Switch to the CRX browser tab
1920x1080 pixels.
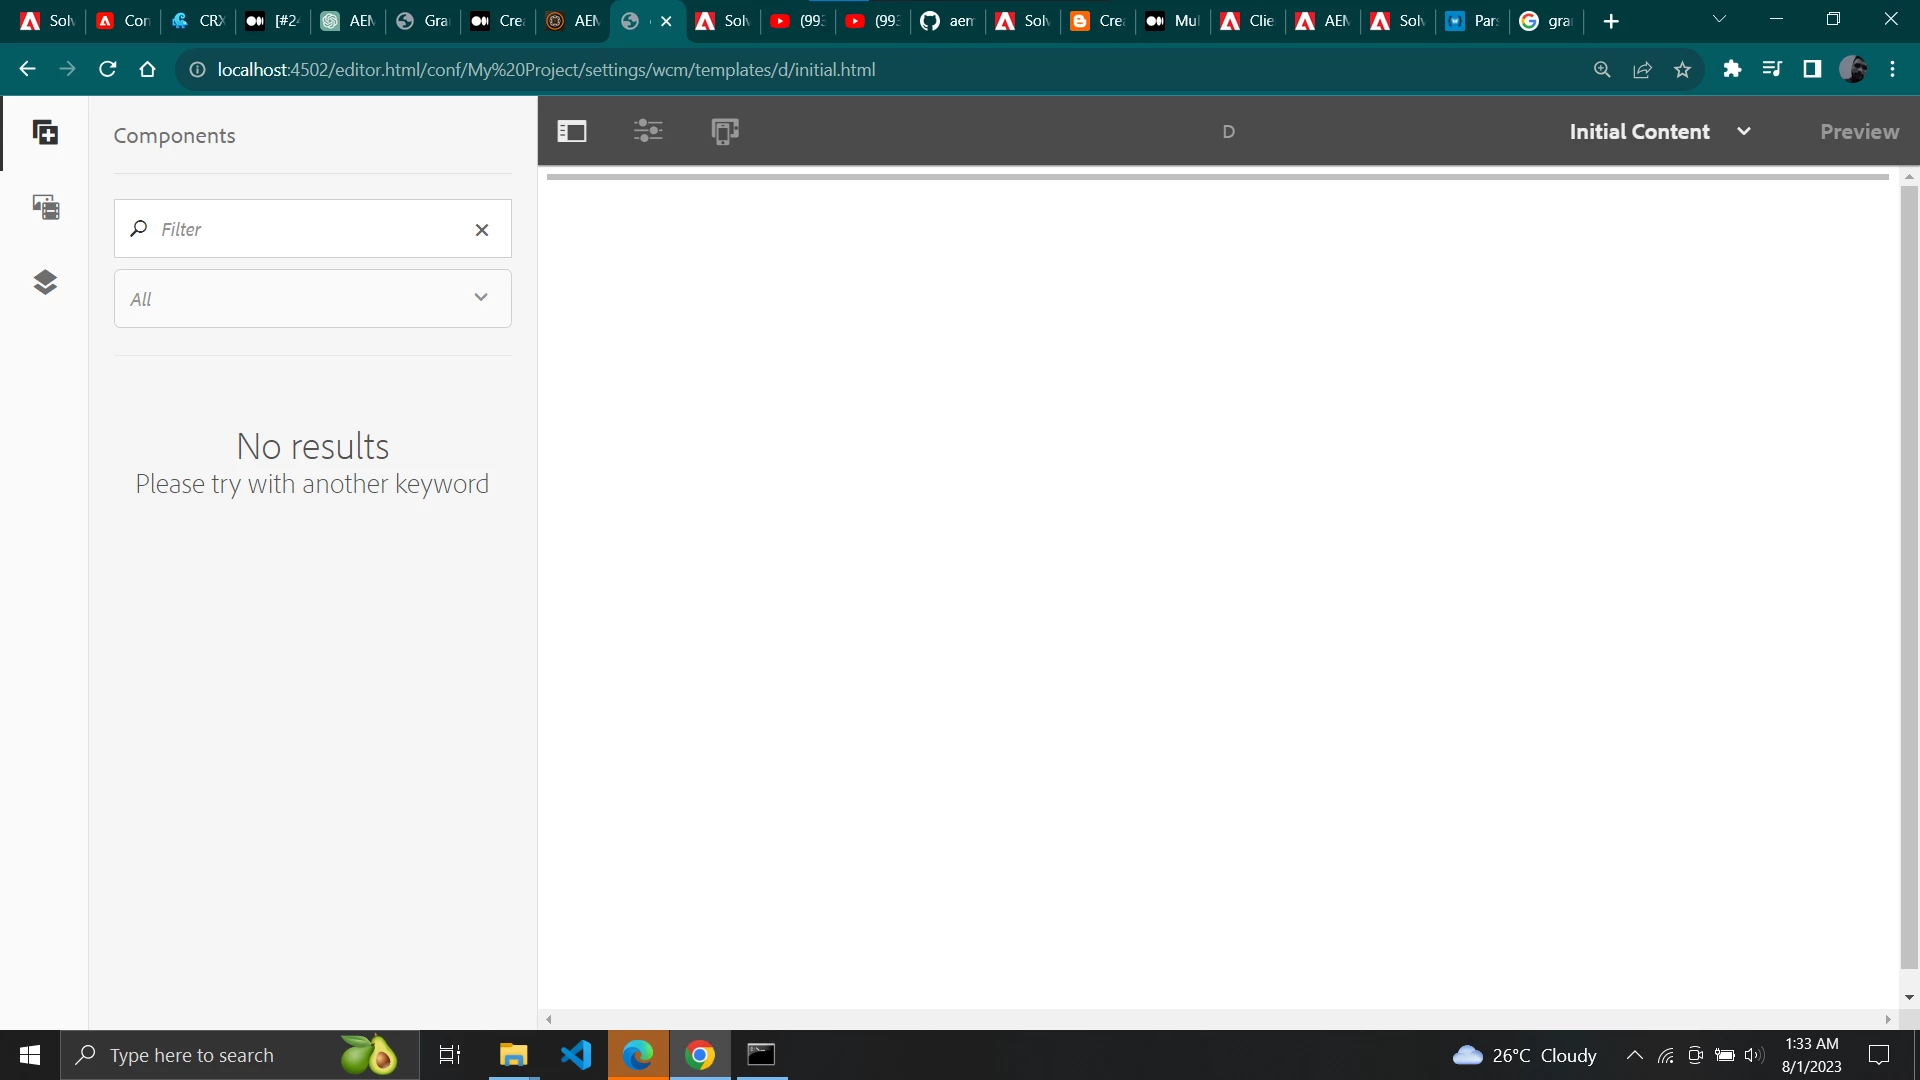[198, 21]
